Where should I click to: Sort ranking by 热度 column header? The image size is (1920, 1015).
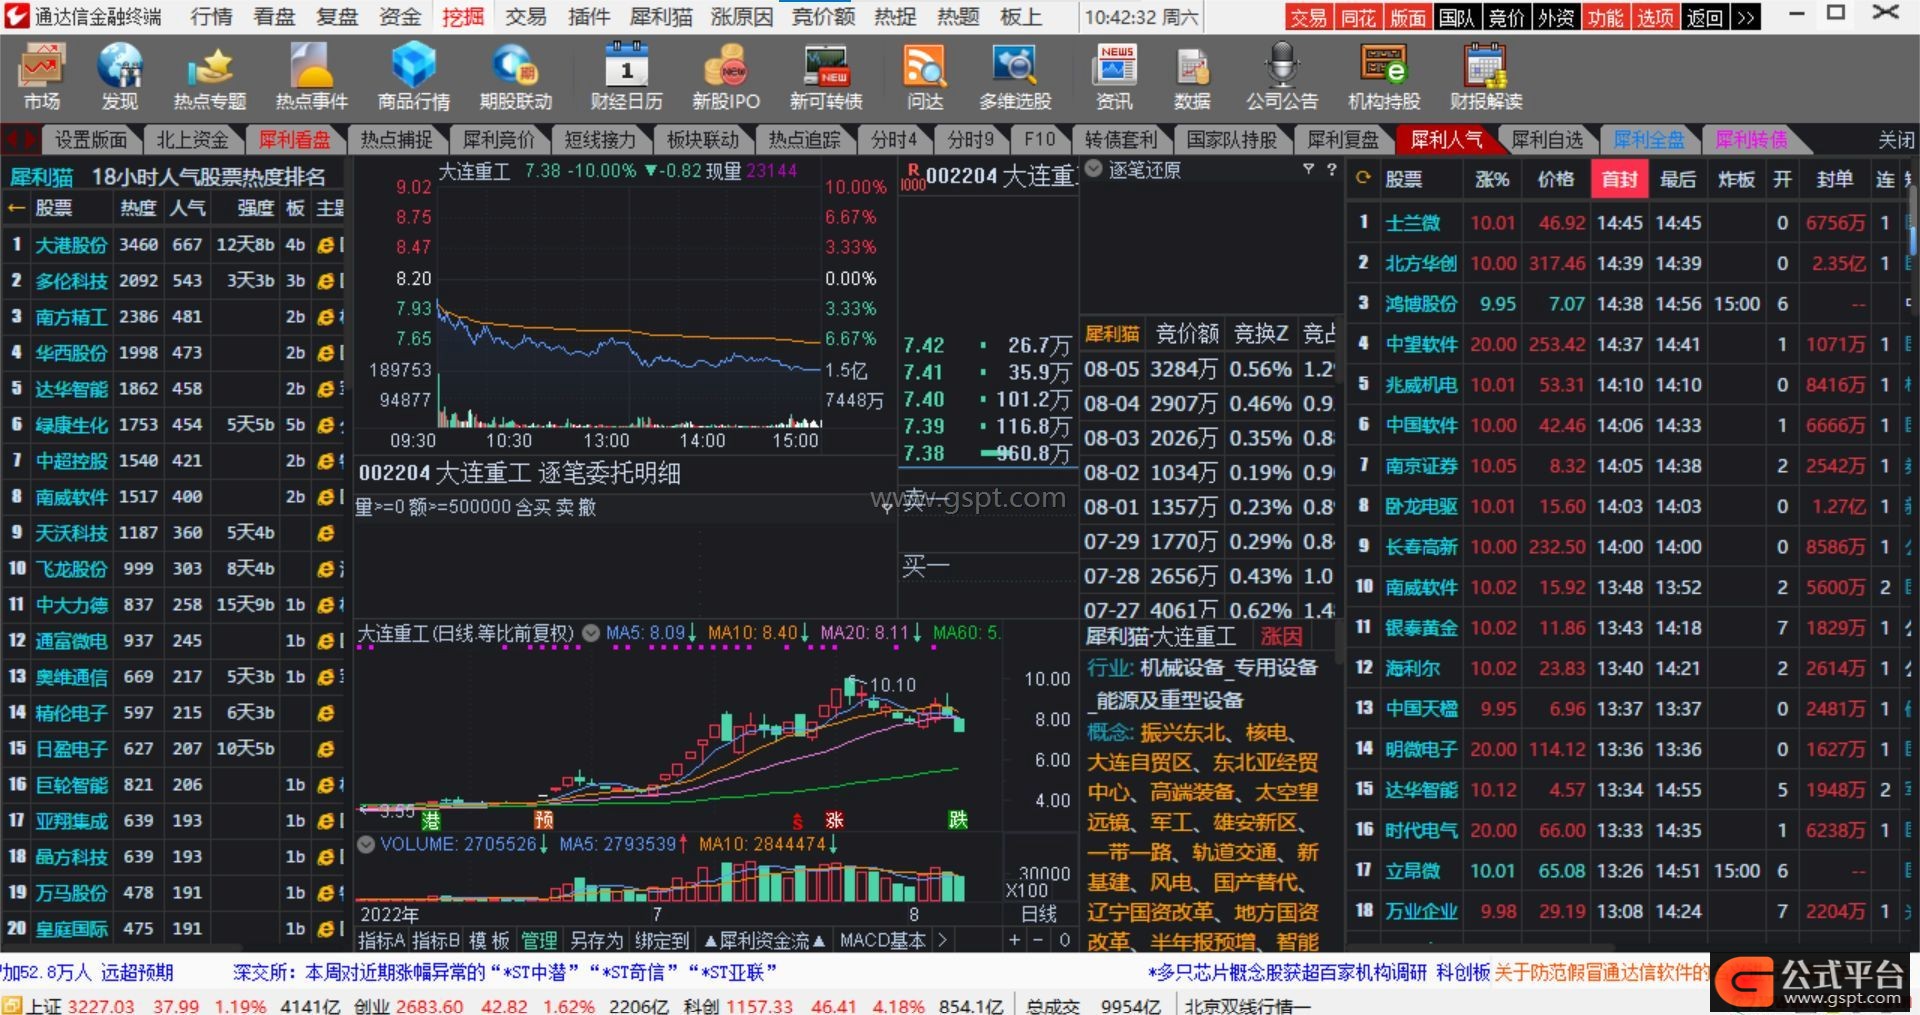[x=138, y=208]
